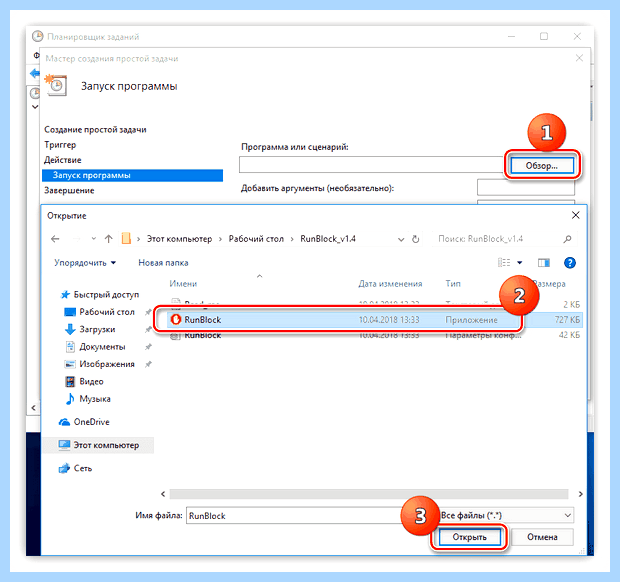Select Изображения in navigation pane
Viewport: 620px width, 582px height.
pyautogui.click(x=107, y=364)
